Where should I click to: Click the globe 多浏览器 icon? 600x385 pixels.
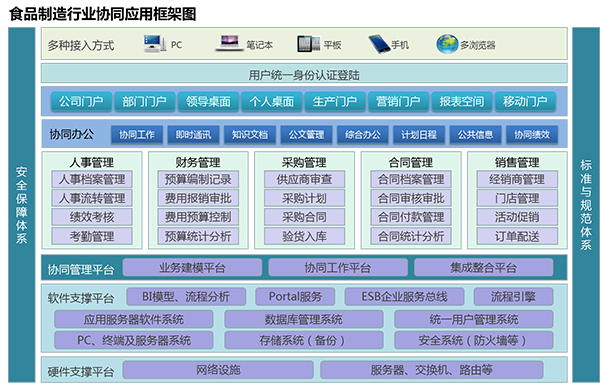pos(447,44)
